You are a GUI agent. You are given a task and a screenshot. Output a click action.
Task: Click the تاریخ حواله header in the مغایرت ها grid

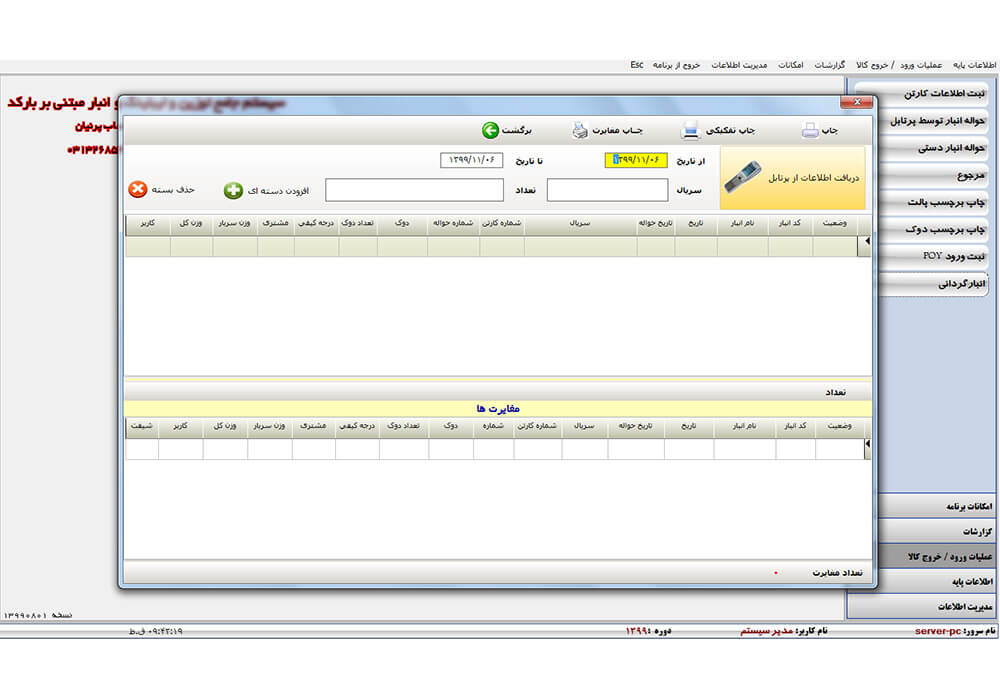click(x=635, y=426)
